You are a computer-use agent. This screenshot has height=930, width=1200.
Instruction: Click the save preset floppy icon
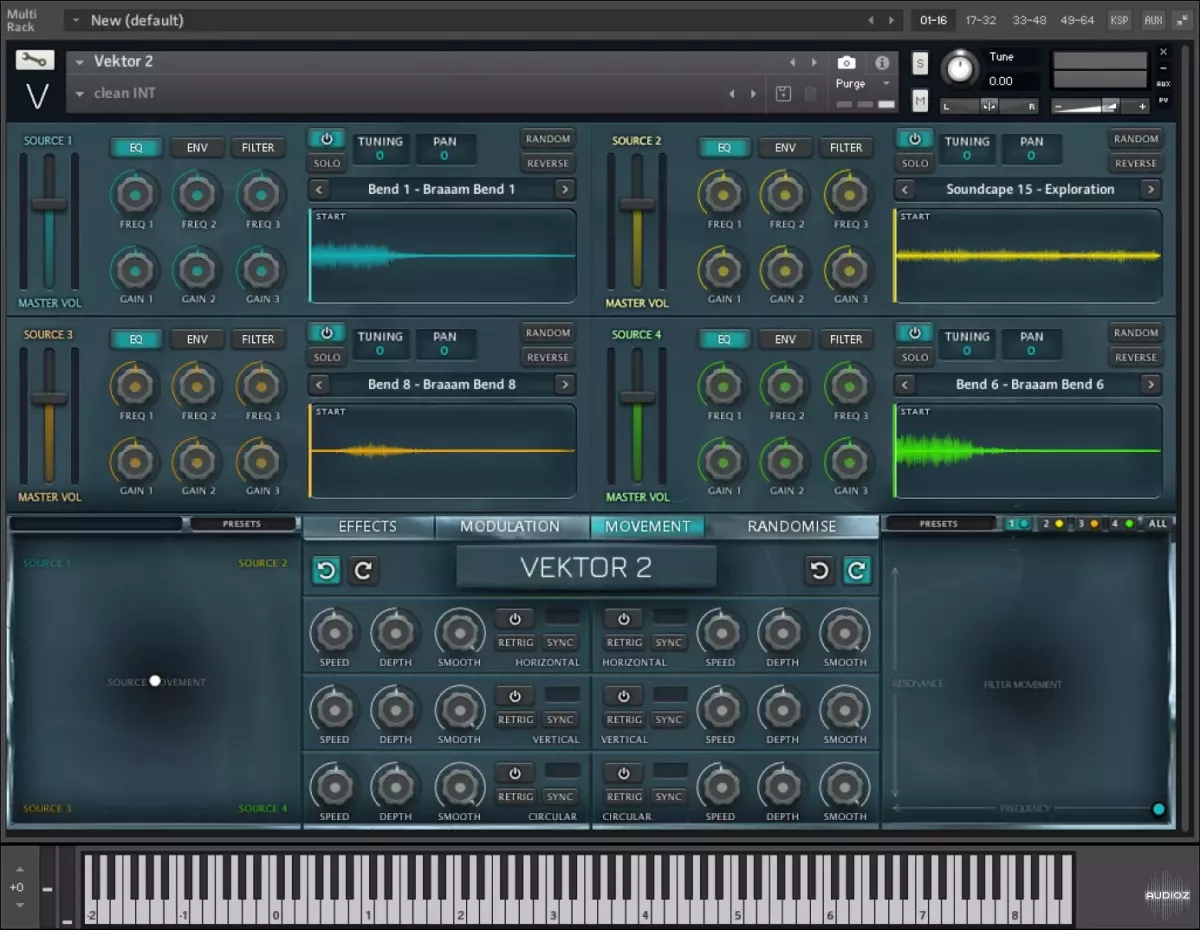pos(783,93)
